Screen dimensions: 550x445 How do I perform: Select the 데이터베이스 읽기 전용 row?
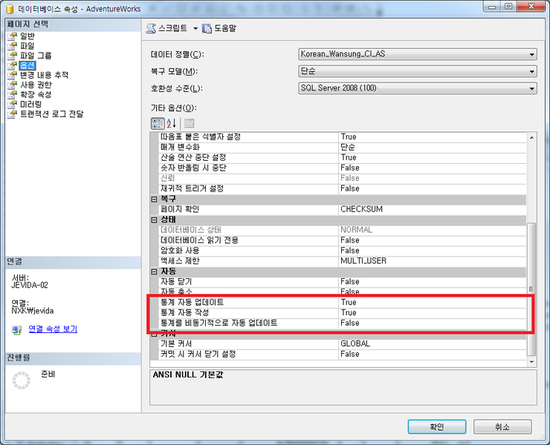coord(342,241)
